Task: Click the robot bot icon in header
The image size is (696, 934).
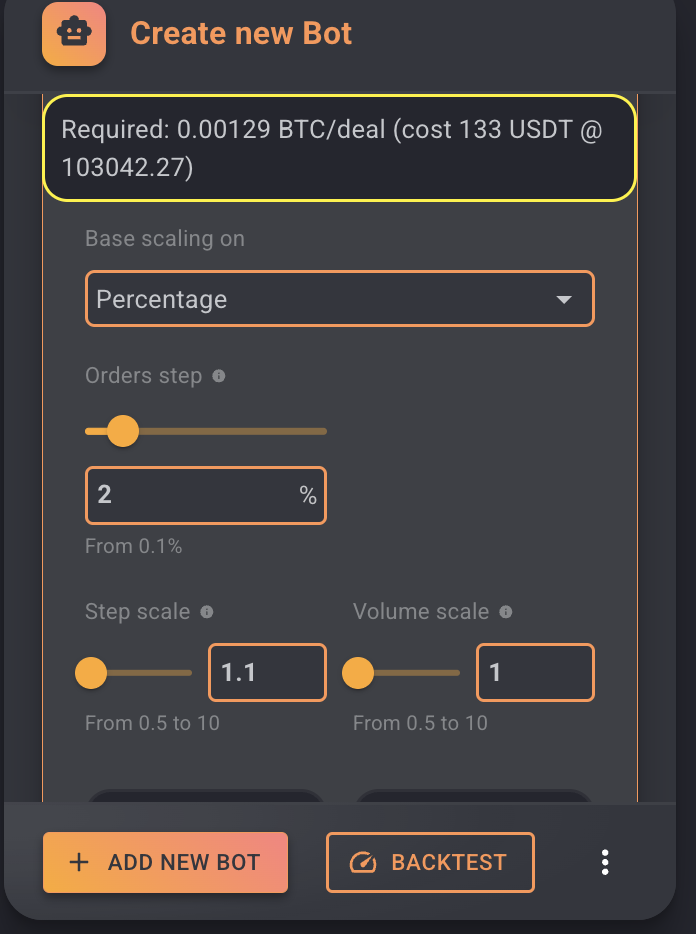Action: click(x=74, y=33)
